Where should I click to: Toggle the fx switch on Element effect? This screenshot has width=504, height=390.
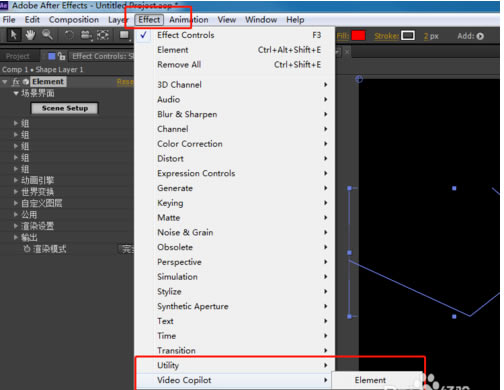[x=16, y=82]
